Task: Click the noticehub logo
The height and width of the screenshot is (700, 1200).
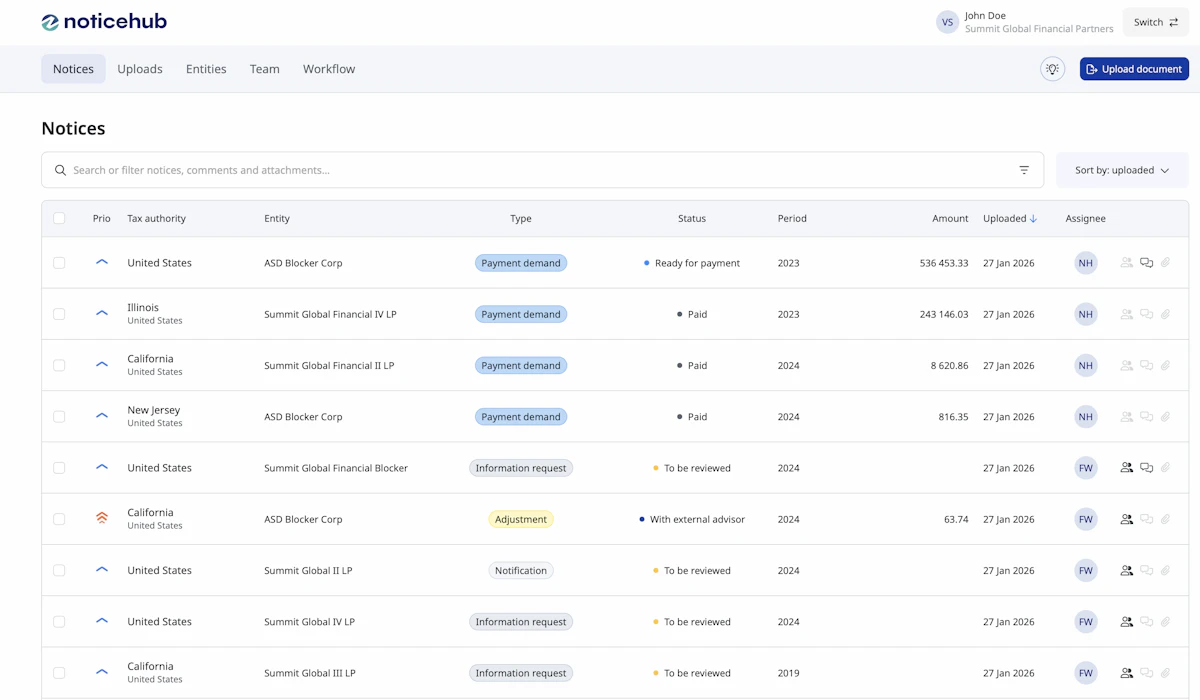Action: [104, 22]
